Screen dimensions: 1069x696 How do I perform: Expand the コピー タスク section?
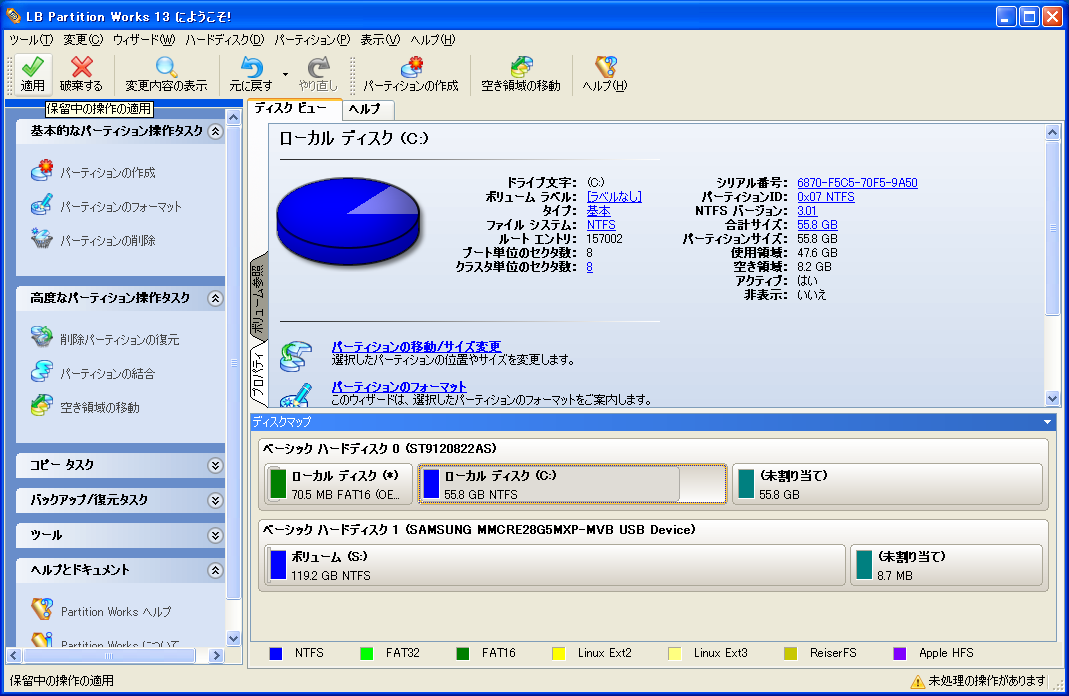click(x=215, y=465)
